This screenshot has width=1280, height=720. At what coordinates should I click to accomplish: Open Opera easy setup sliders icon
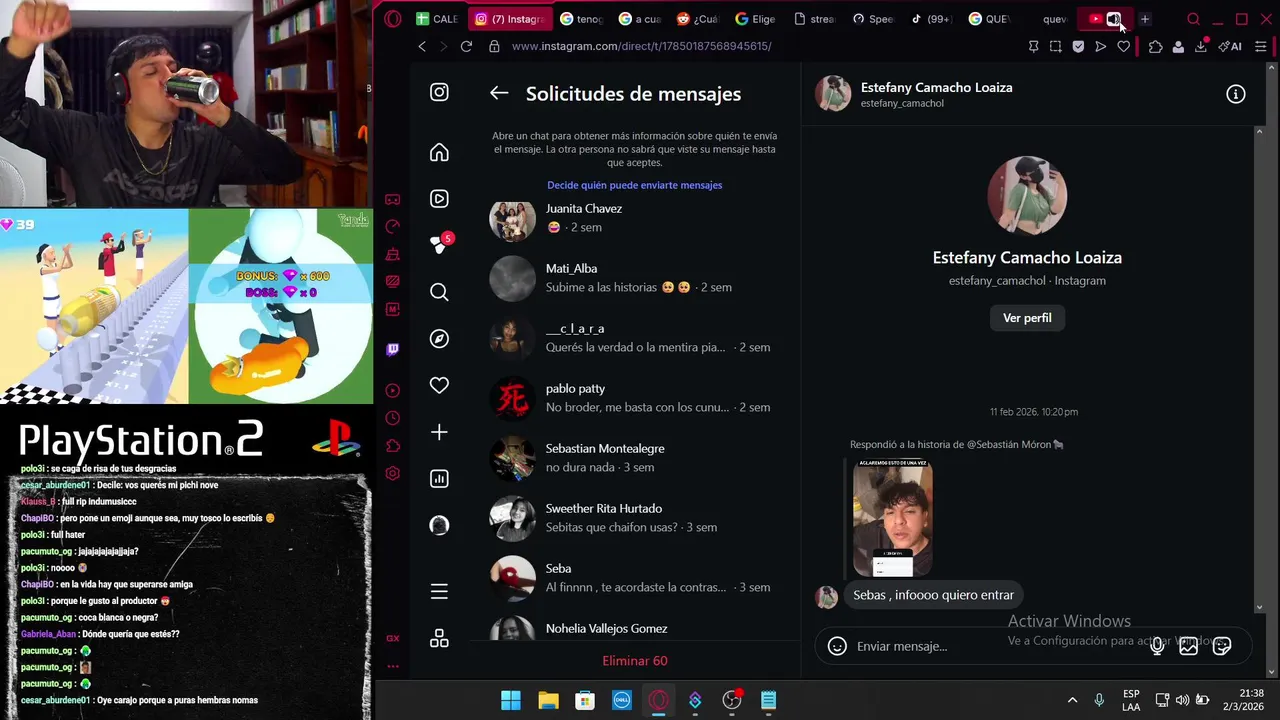[x=1261, y=46]
